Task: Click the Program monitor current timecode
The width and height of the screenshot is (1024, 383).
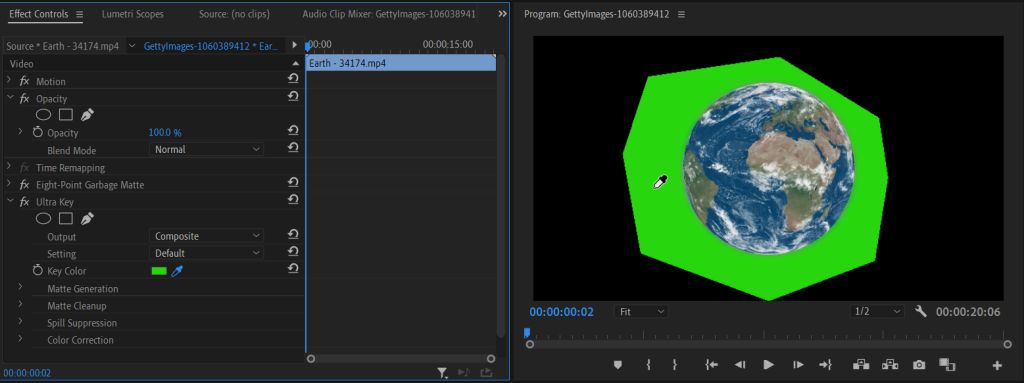Action: pyautogui.click(x=561, y=312)
